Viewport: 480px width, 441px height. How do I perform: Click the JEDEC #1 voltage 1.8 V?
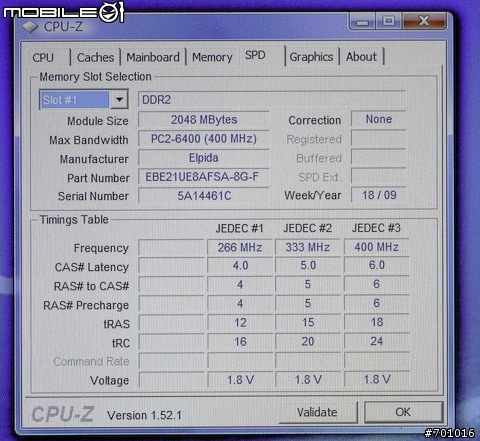tap(240, 380)
